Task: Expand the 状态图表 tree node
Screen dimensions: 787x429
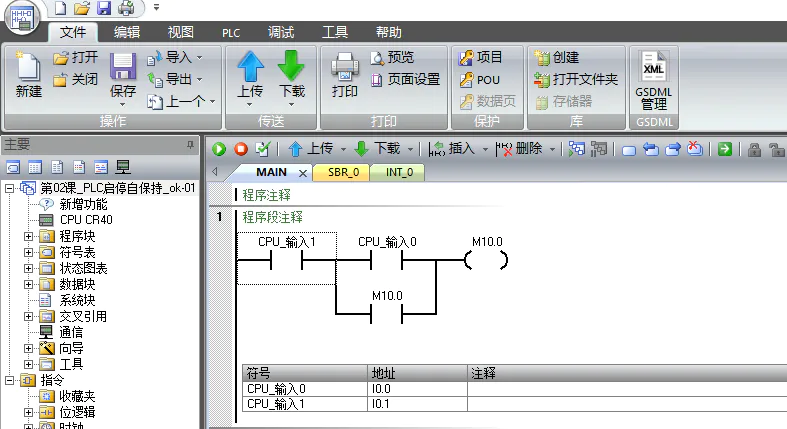Action: (28, 268)
